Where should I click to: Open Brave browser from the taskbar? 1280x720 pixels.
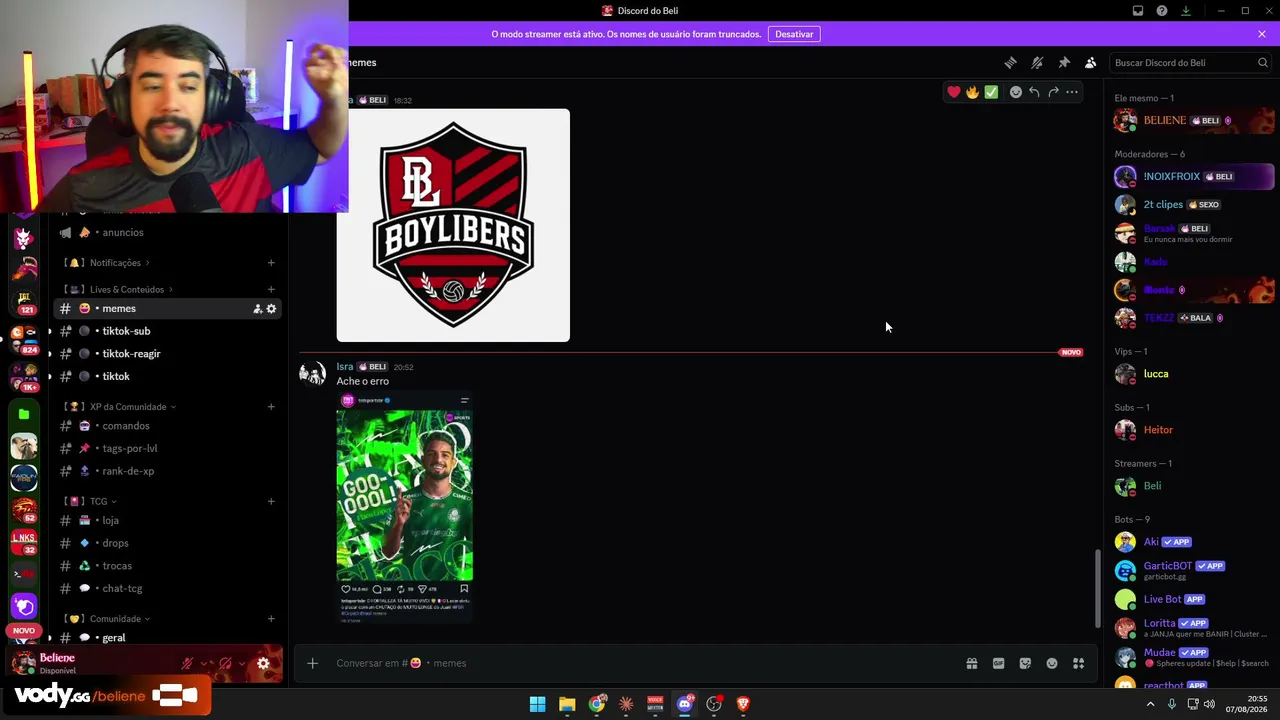(x=743, y=704)
